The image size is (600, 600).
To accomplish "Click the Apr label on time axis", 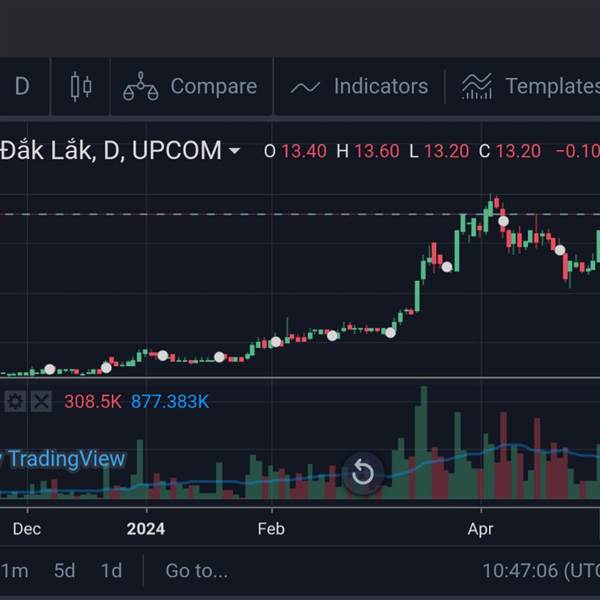I will click(480, 529).
